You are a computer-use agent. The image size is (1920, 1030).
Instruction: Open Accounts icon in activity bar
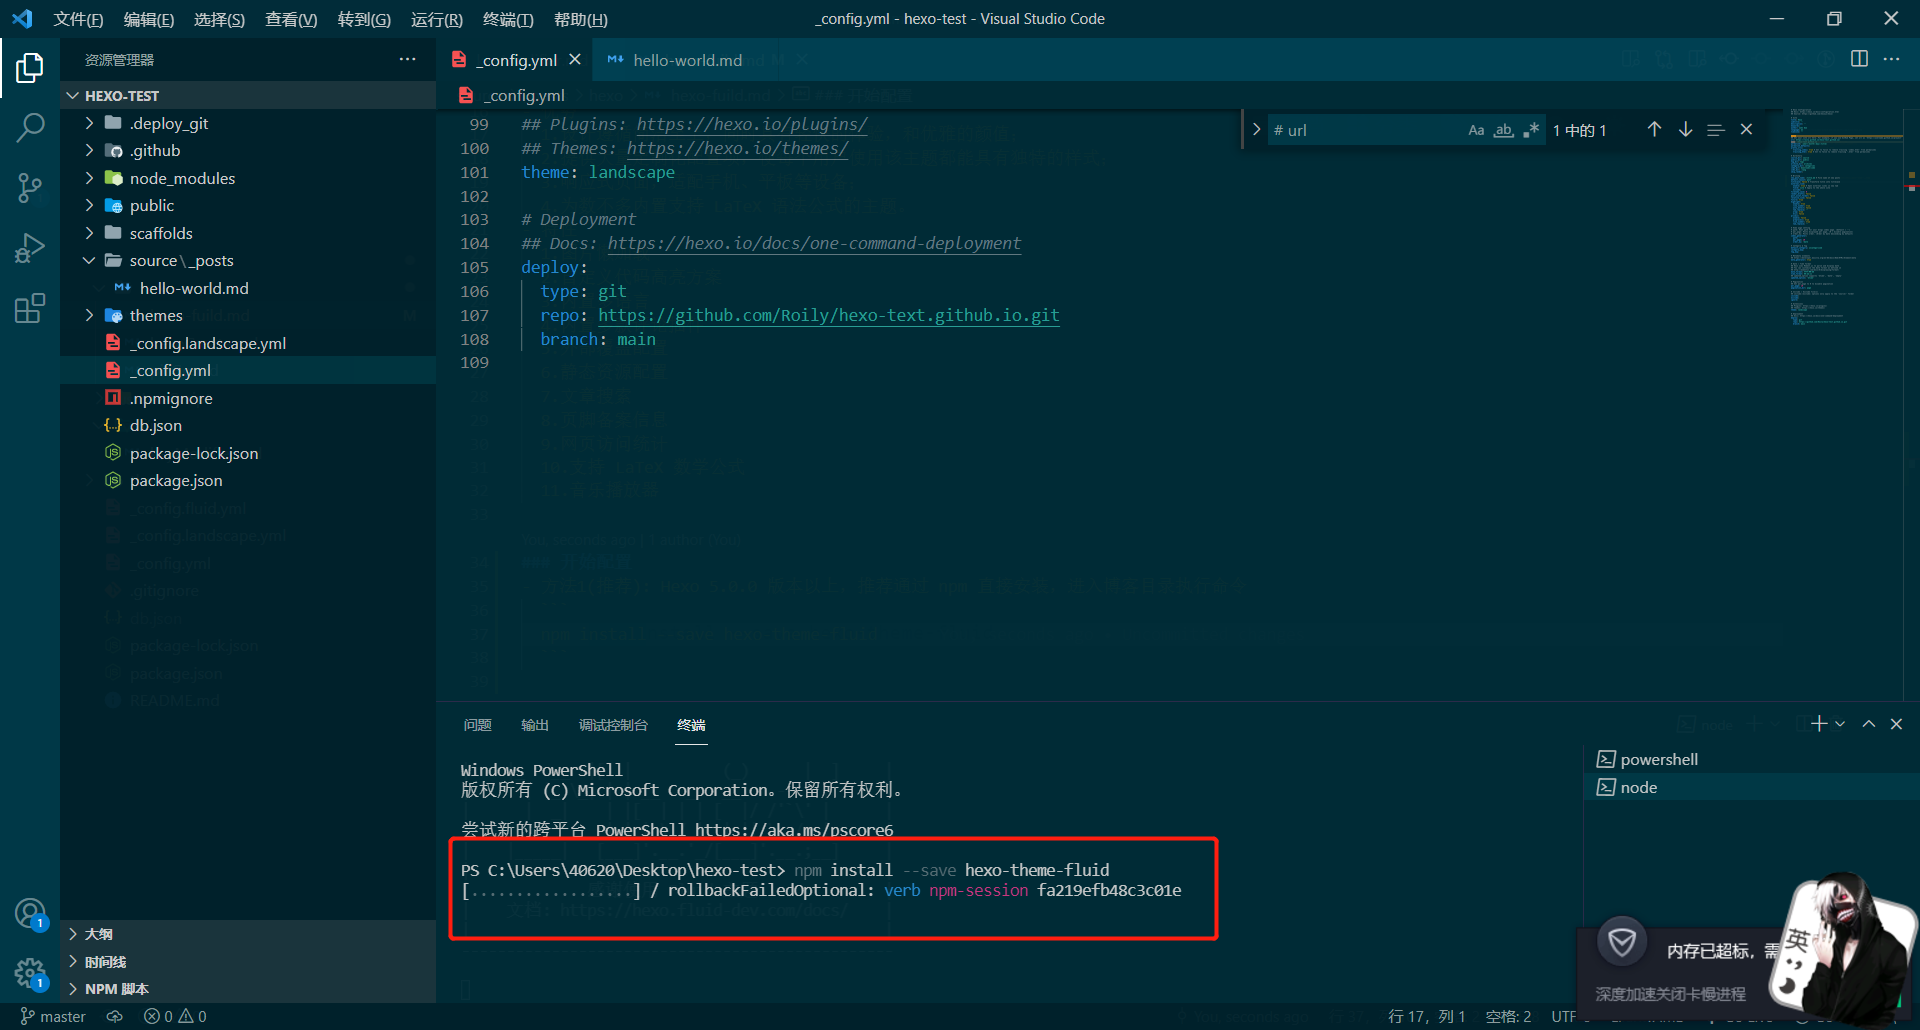(x=30, y=913)
